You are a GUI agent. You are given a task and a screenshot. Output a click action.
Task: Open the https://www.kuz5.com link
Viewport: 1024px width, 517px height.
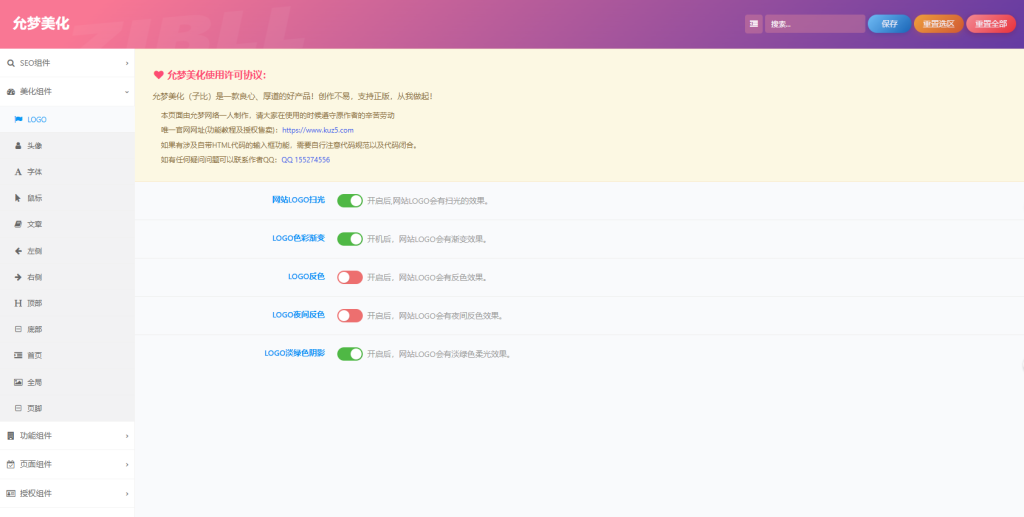point(318,131)
